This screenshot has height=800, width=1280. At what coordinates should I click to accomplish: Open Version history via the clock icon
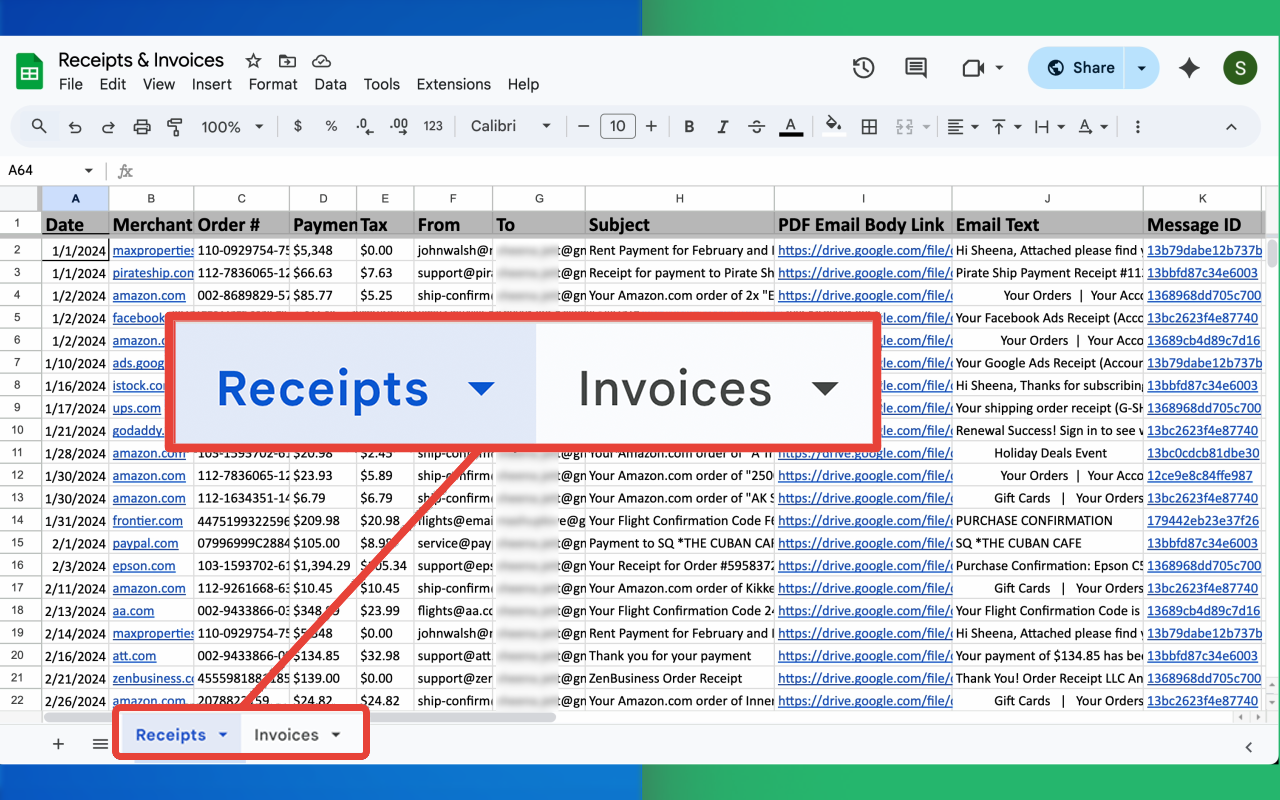point(863,67)
